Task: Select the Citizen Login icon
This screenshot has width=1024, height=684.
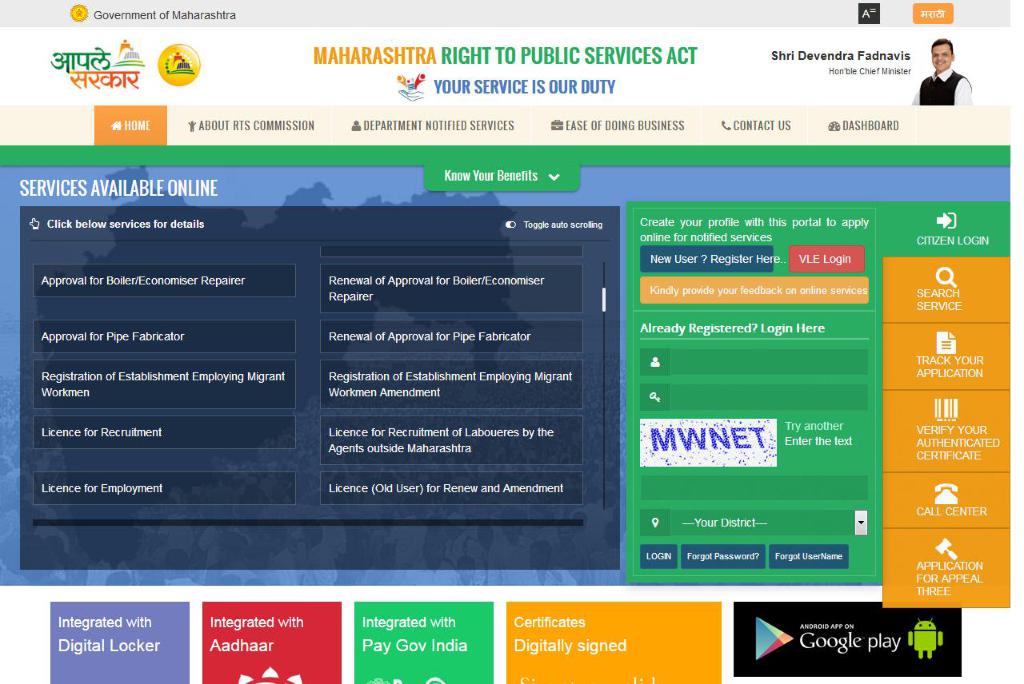Action: [945, 222]
